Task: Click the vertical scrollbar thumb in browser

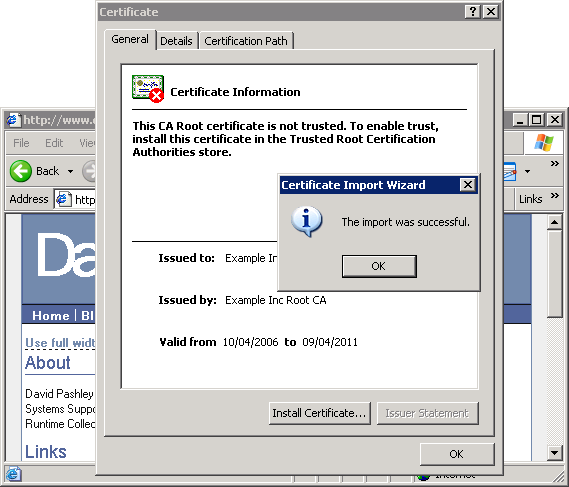Action: [x=554, y=275]
